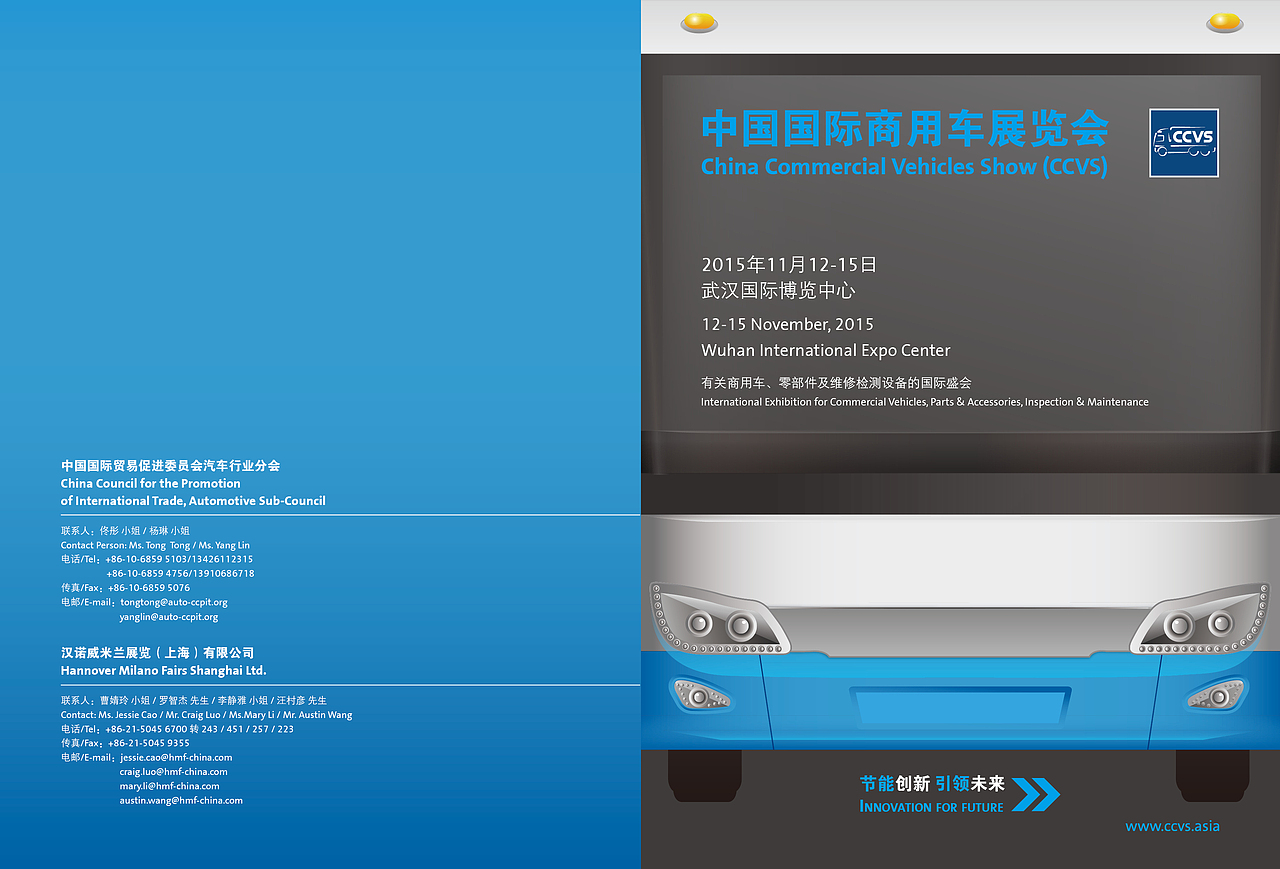Click the blue license plate panel
Screen dimensions: 1280x869
coord(960,706)
